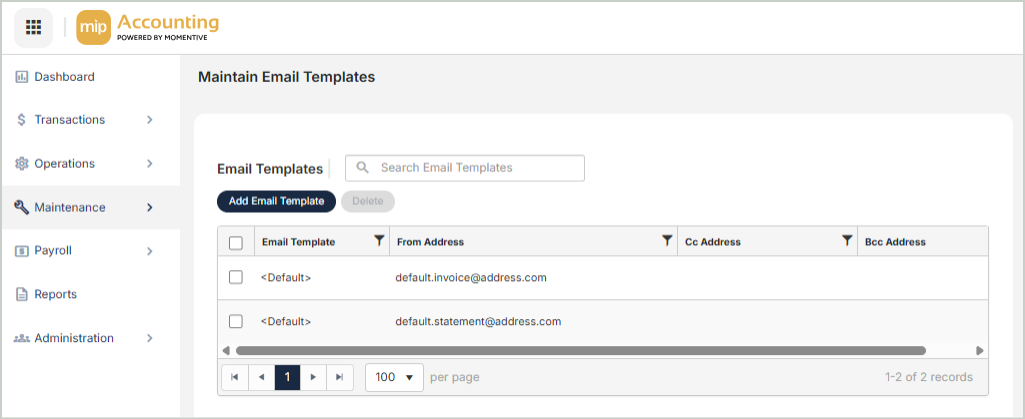Screen dimensions: 1025x419
Task: Toggle the select-all header checkbox
Action: [236, 242]
